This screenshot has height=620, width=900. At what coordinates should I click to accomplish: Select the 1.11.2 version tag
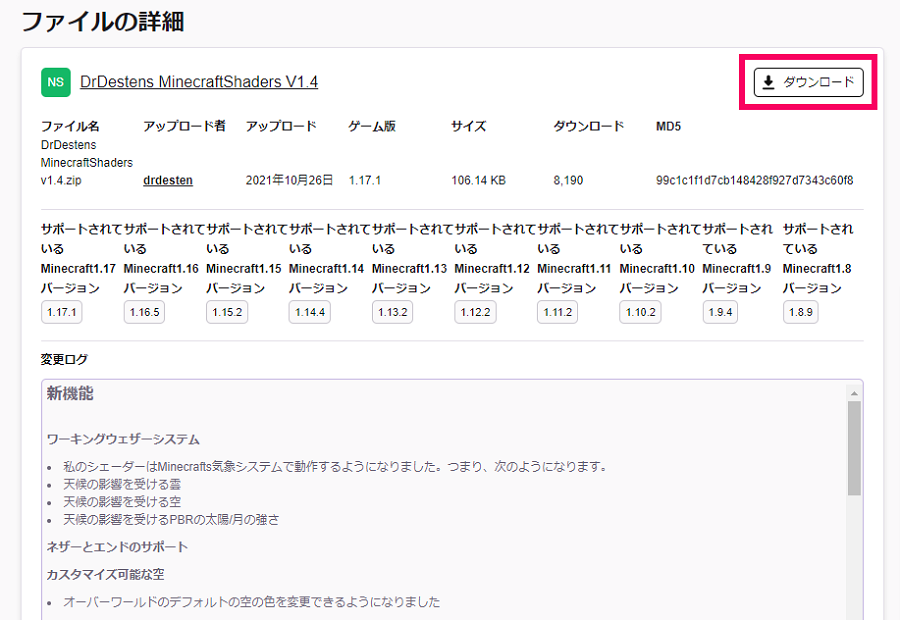[557, 312]
